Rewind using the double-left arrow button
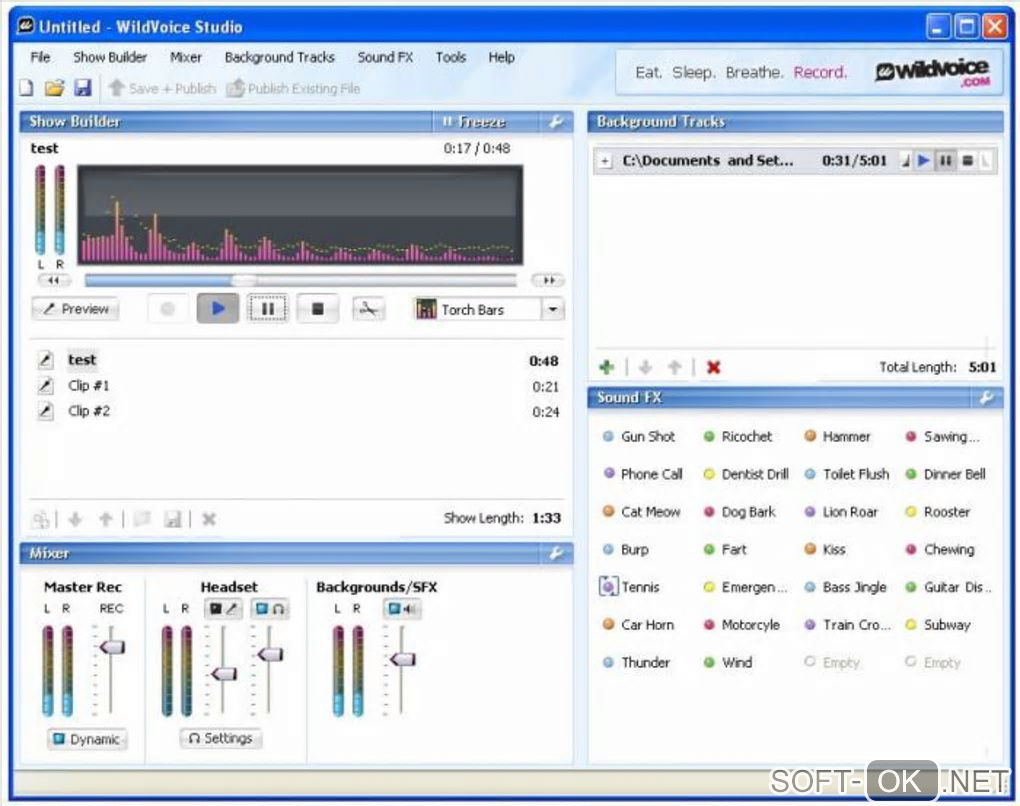This screenshot has width=1020, height=806. pos(53,280)
